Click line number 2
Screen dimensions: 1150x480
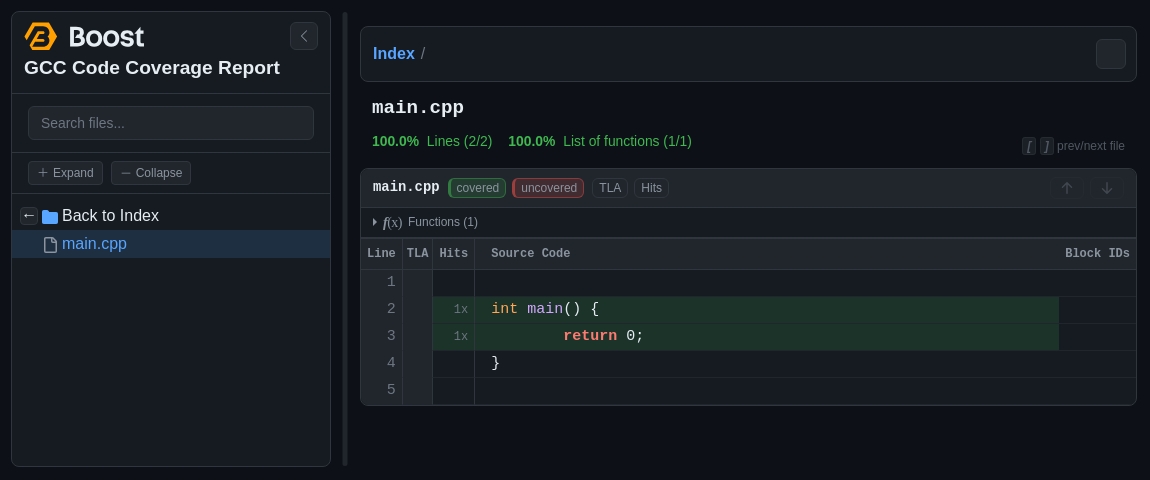[x=391, y=309]
